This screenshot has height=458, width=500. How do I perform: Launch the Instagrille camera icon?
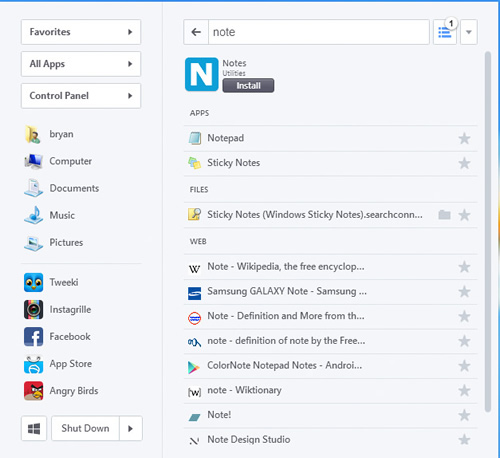pyautogui.click(x=33, y=309)
